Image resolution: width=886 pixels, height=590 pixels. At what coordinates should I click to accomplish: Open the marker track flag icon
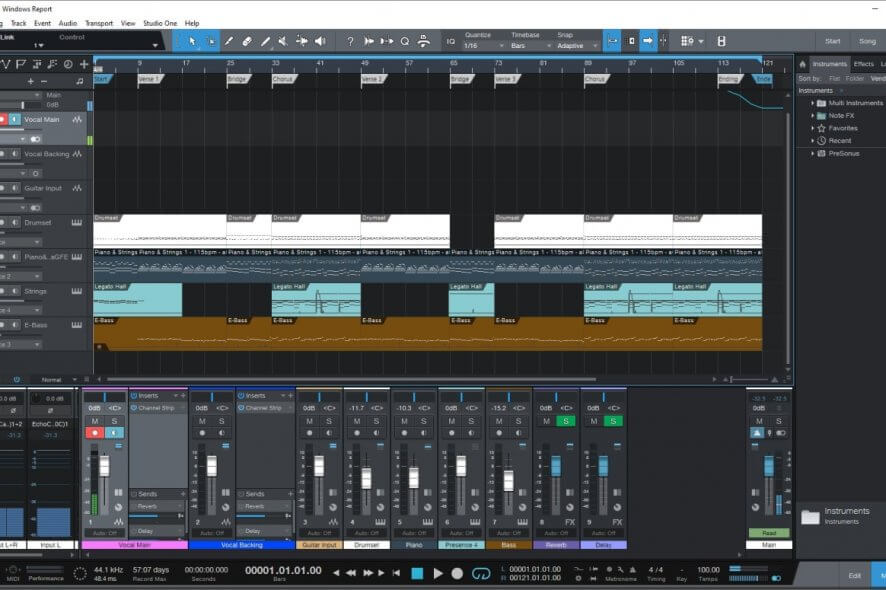21,64
